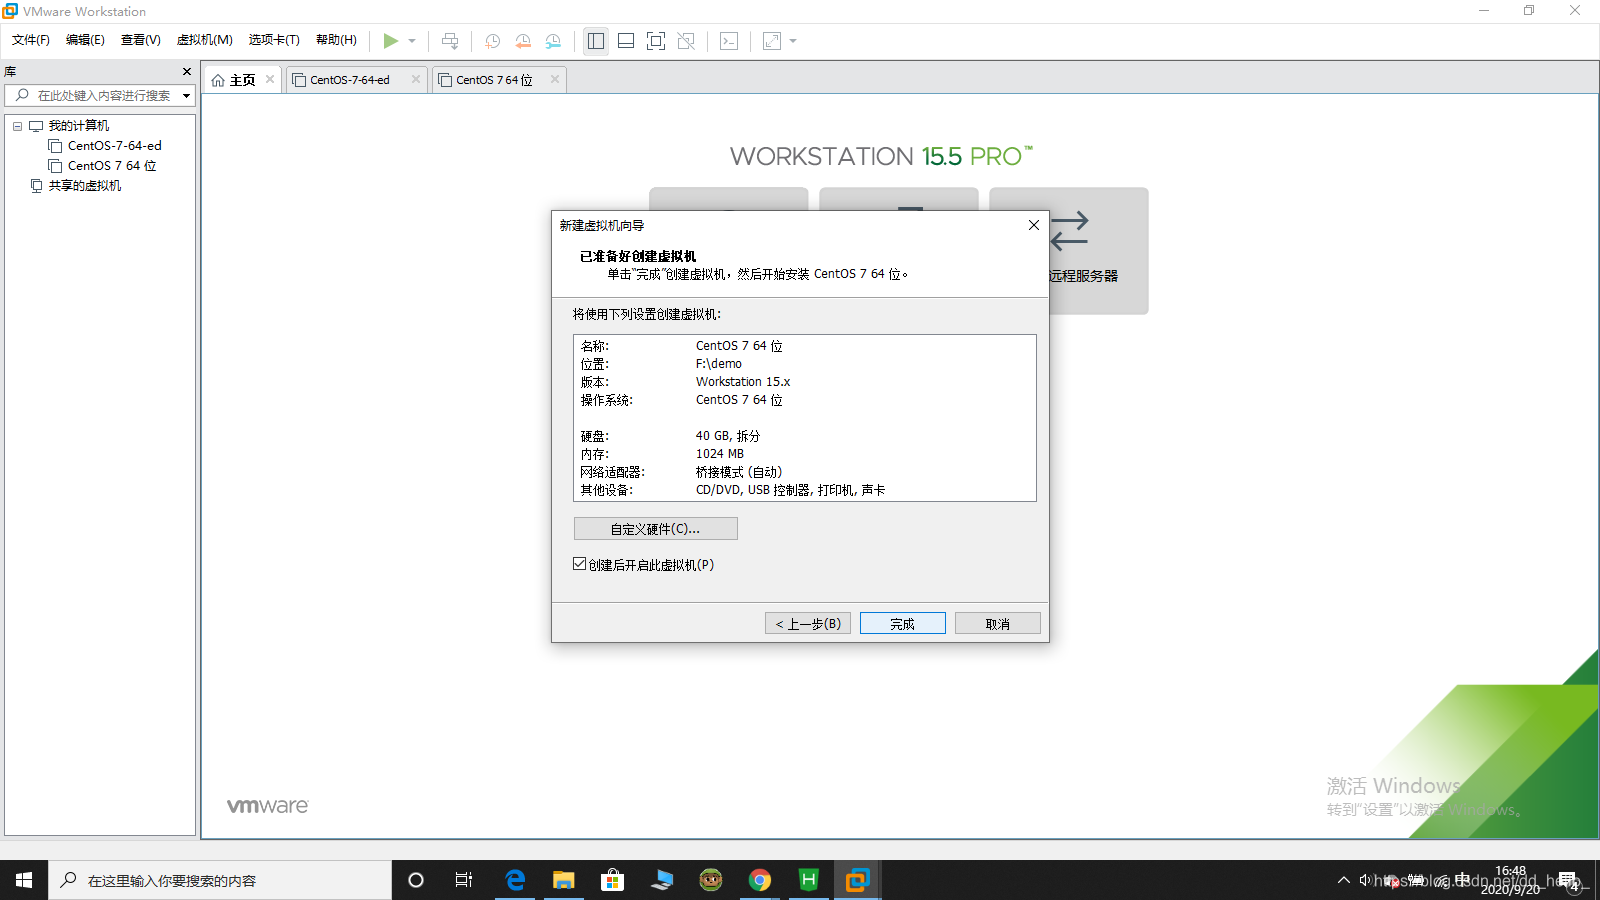Click the green Power On play button
The image size is (1600, 900).
coord(390,41)
